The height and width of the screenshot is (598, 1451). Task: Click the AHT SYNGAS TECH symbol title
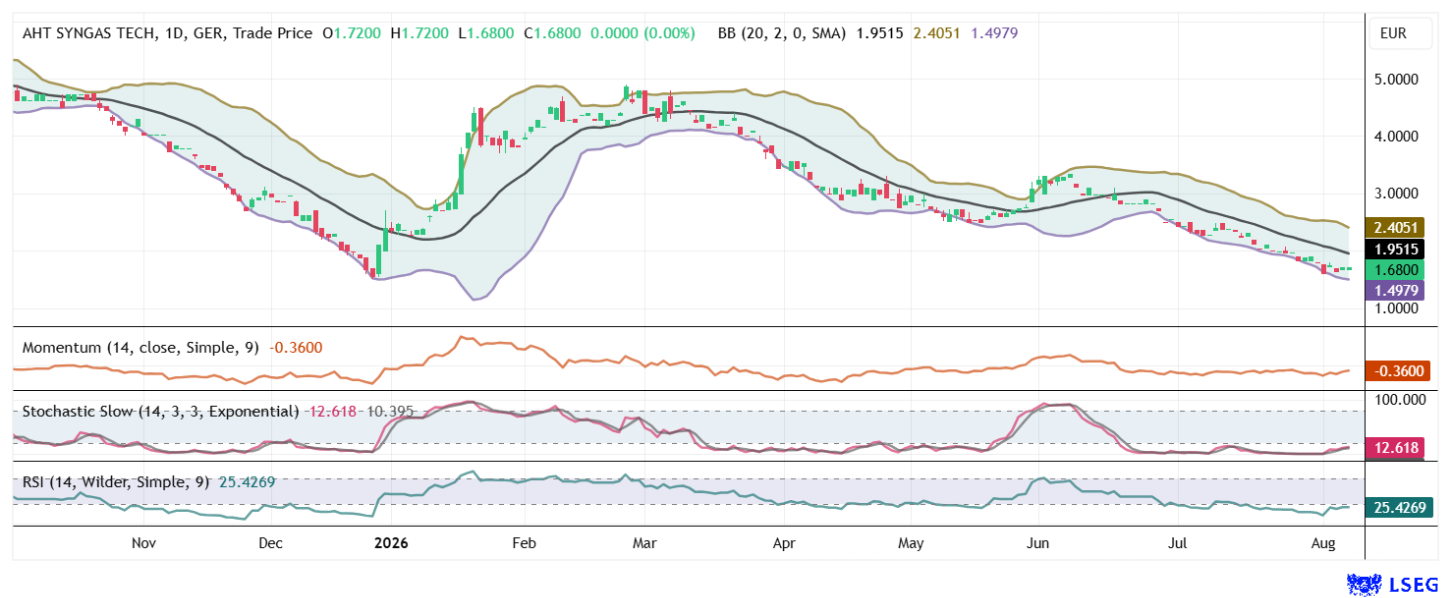pos(87,33)
